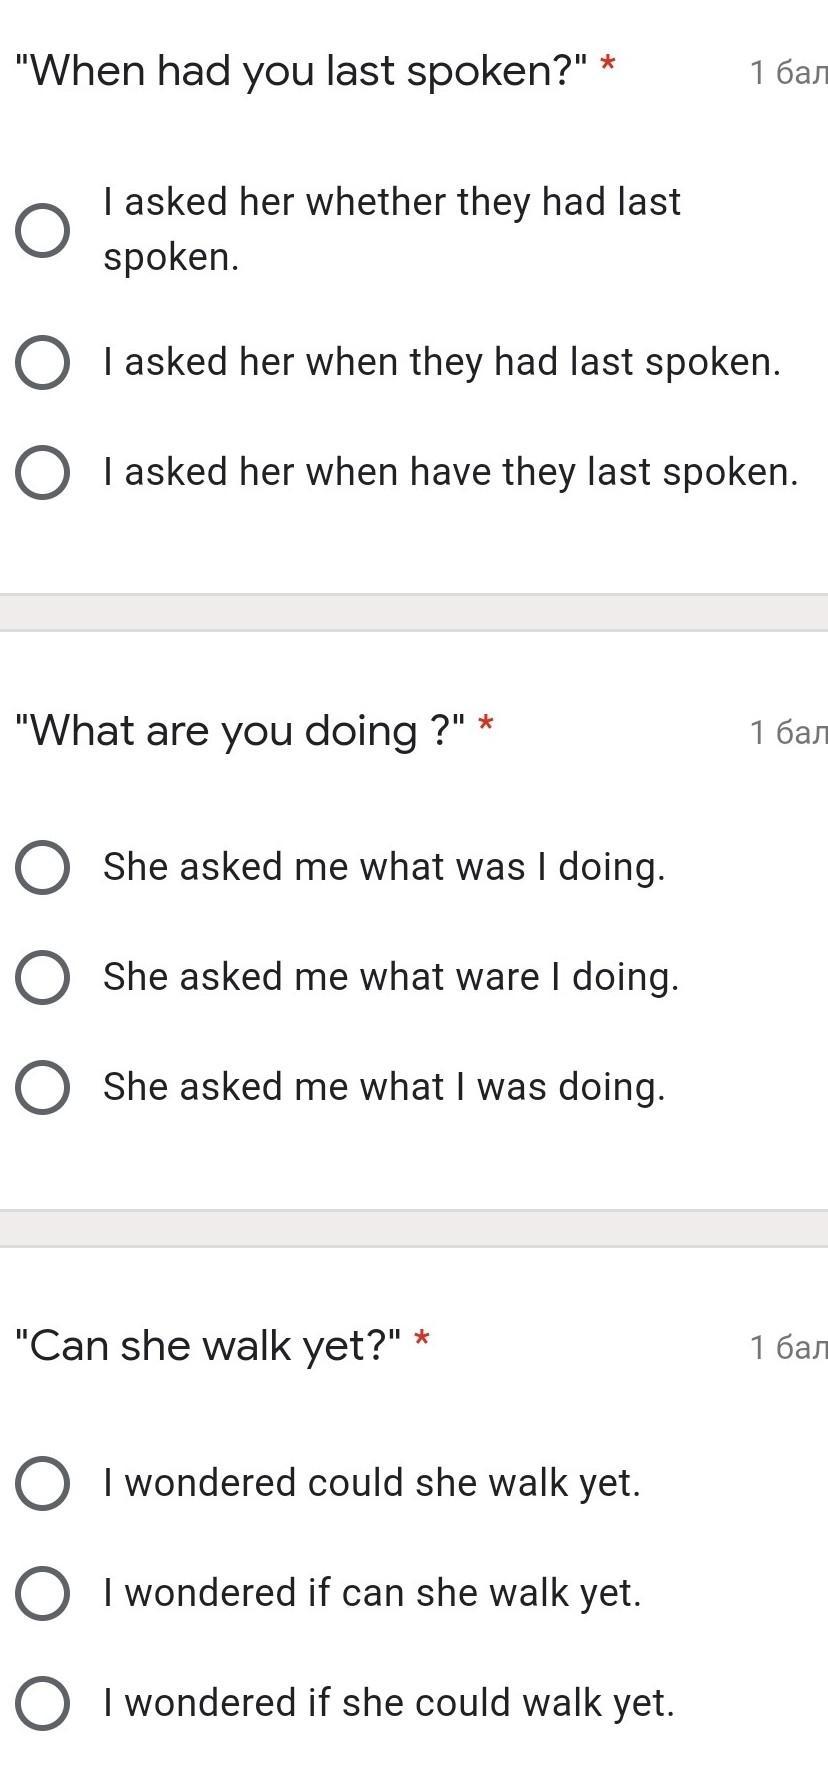
Task: Click the question title 'What are you doing ?'
Action: click(x=240, y=731)
